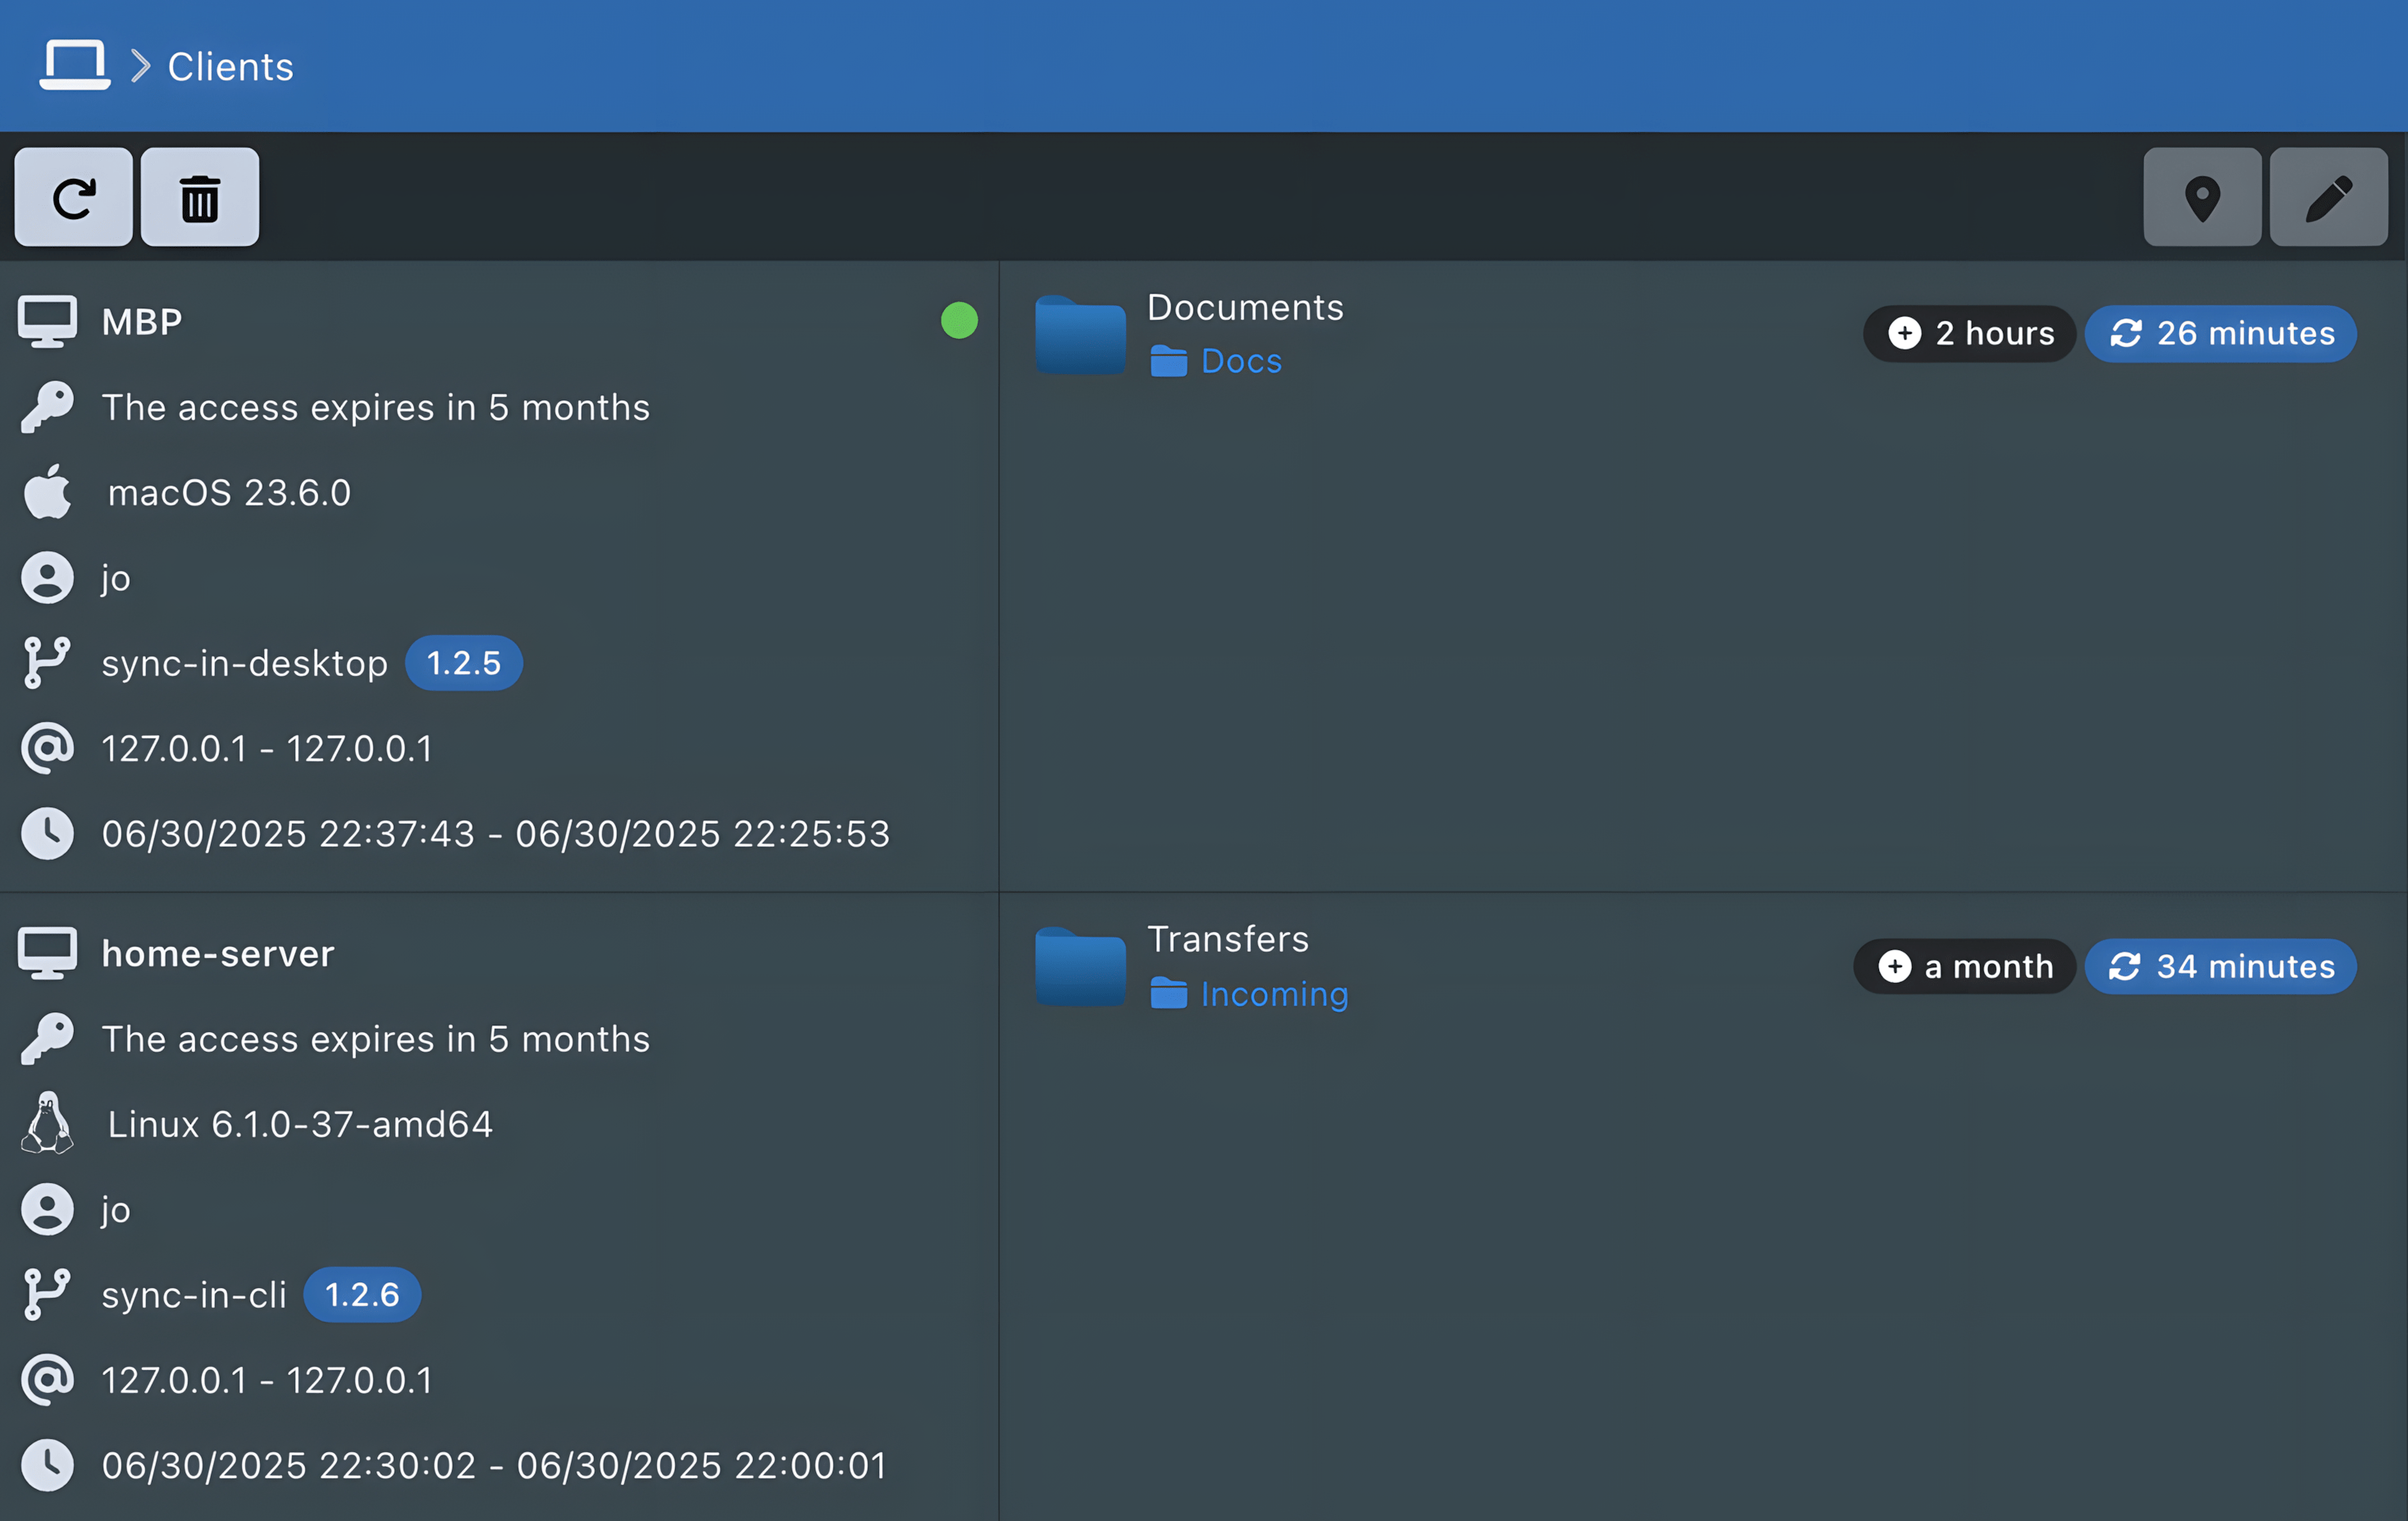The image size is (2408, 1521).
Task: Click the 'a month' created badge
Action: [x=1965, y=966]
